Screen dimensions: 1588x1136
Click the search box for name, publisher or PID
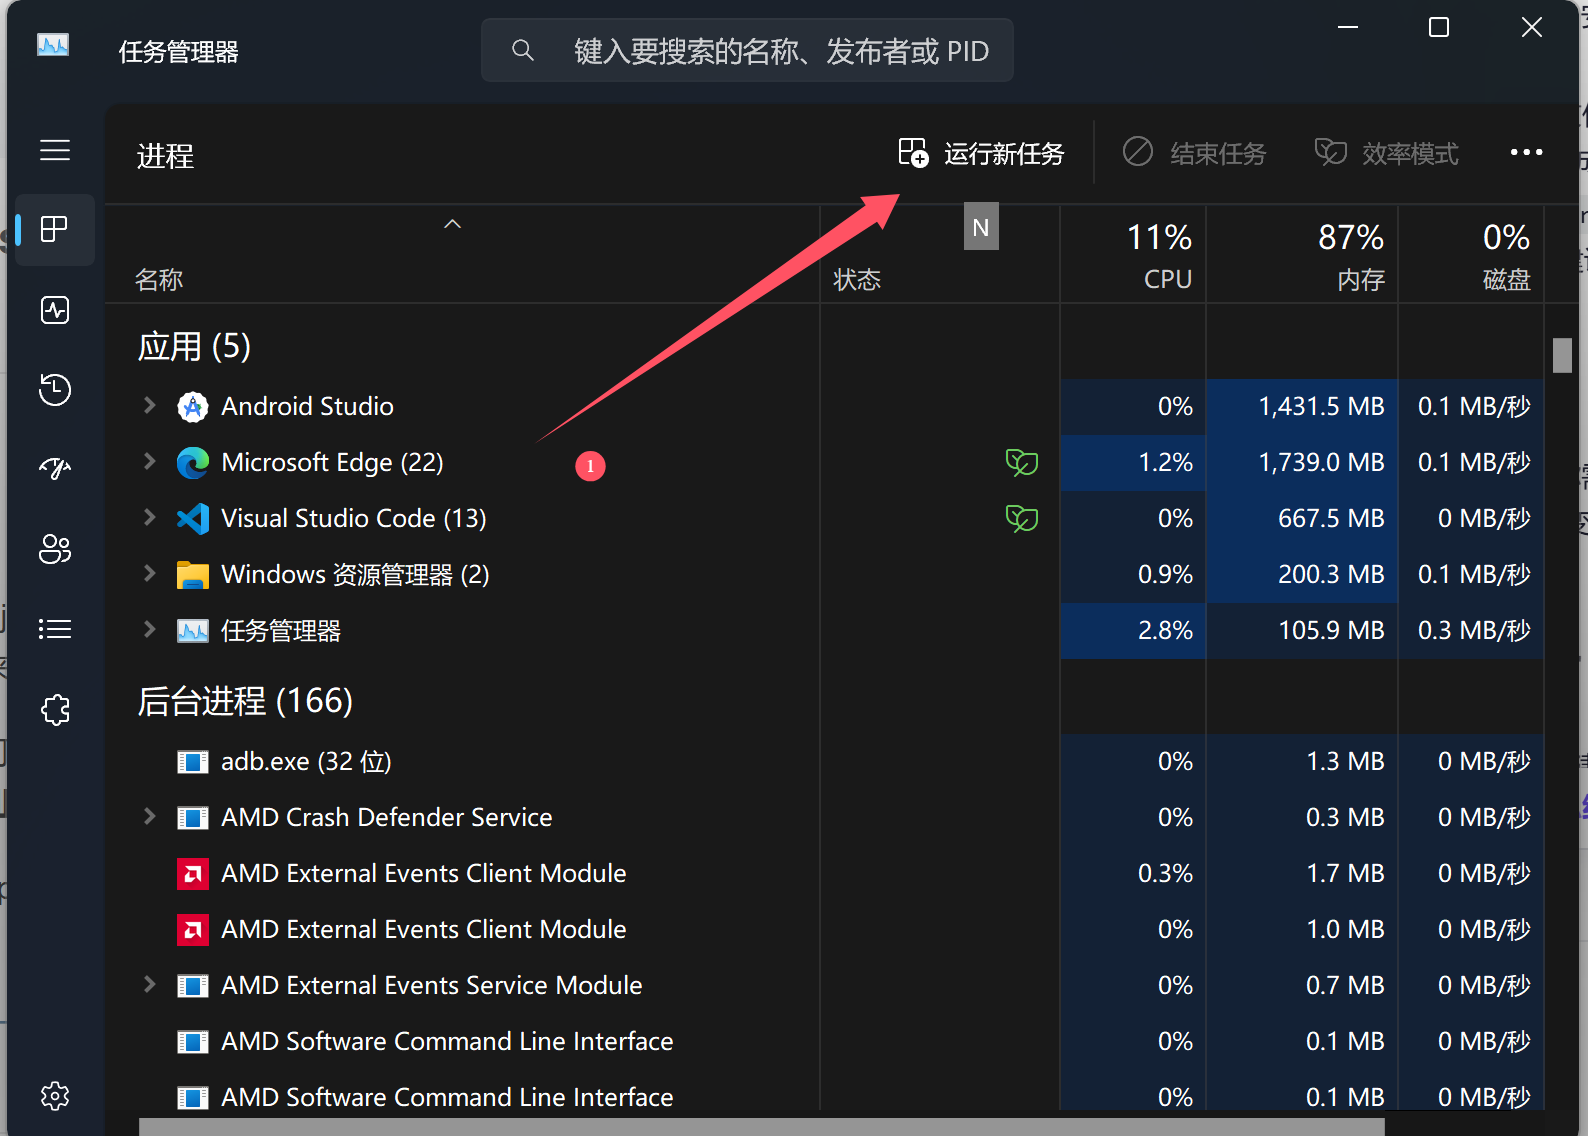pyautogui.click(x=747, y=50)
